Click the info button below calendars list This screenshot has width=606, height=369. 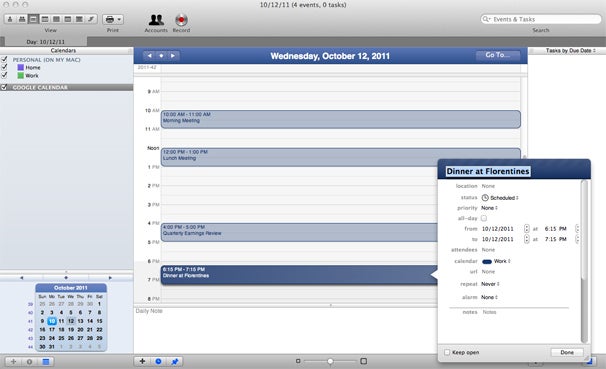pos(29,362)
